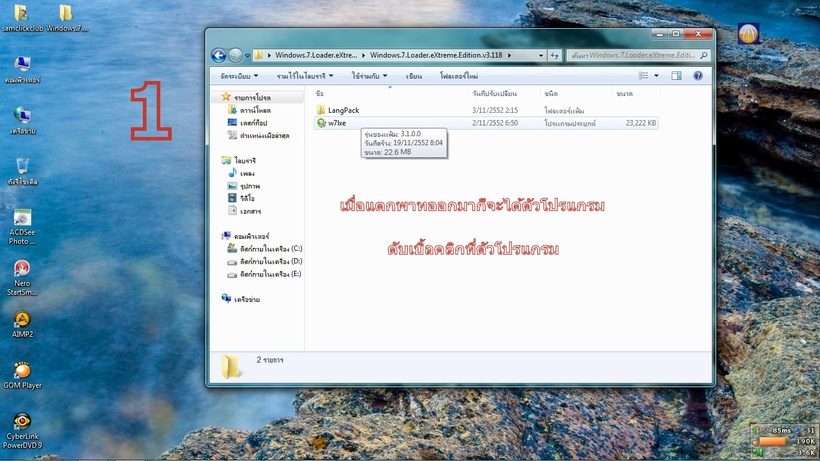Image resolution: width=820 pixels, height=461 pixels.
Task: Click Burn (เขียน) toolbar button
Action: [414, 76]
